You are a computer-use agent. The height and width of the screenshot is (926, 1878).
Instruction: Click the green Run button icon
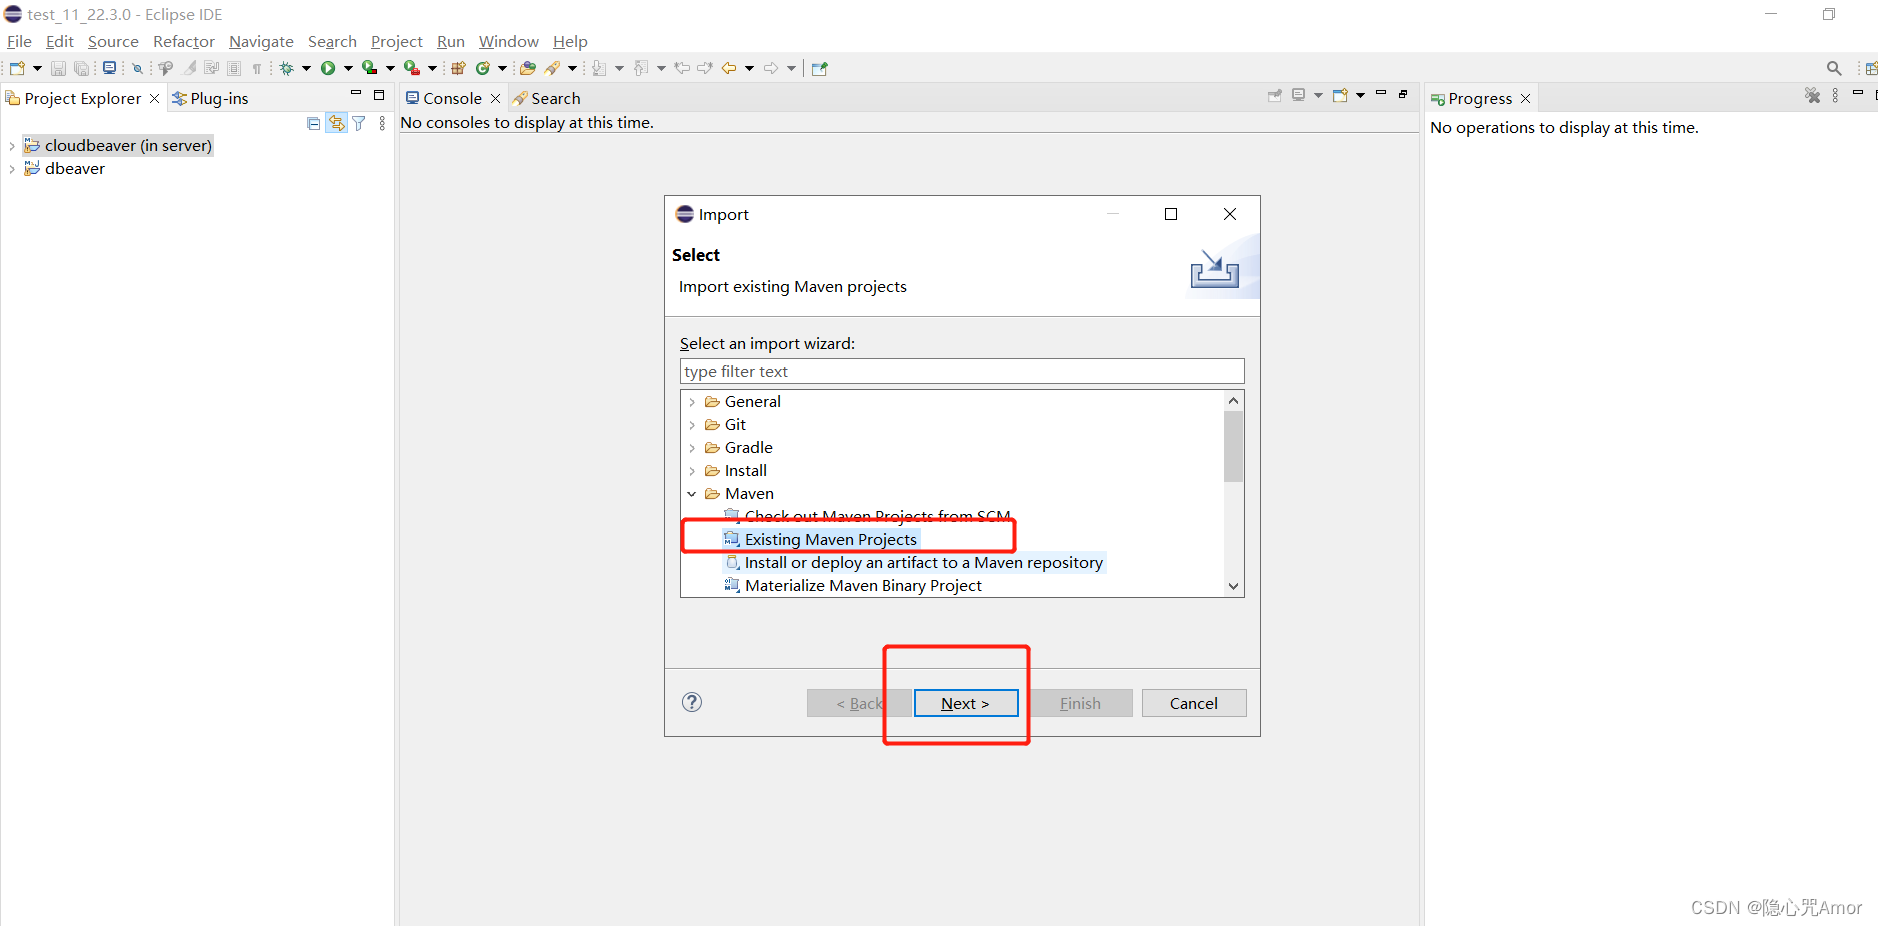coord(327,68)
